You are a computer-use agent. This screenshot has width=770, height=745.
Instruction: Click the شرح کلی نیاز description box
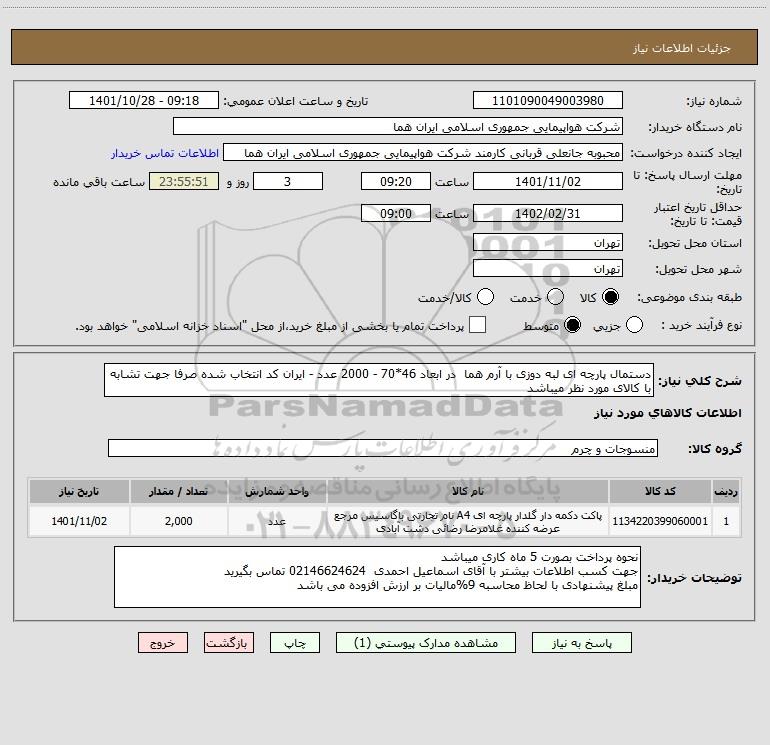tap(379, 380)
